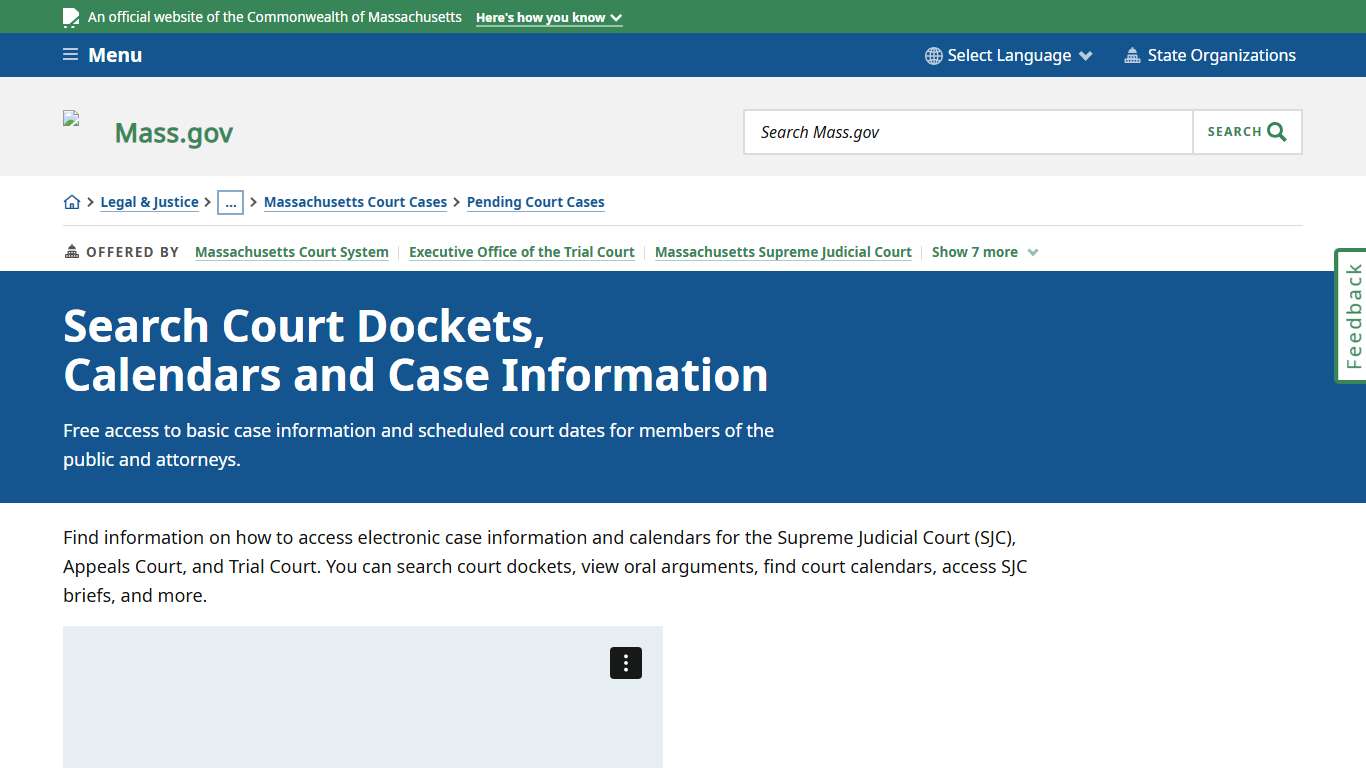This screenshot has width=1366, height=768.
Task: Open the Legal & Justice breadcrumb link
Action: (149, 201)
